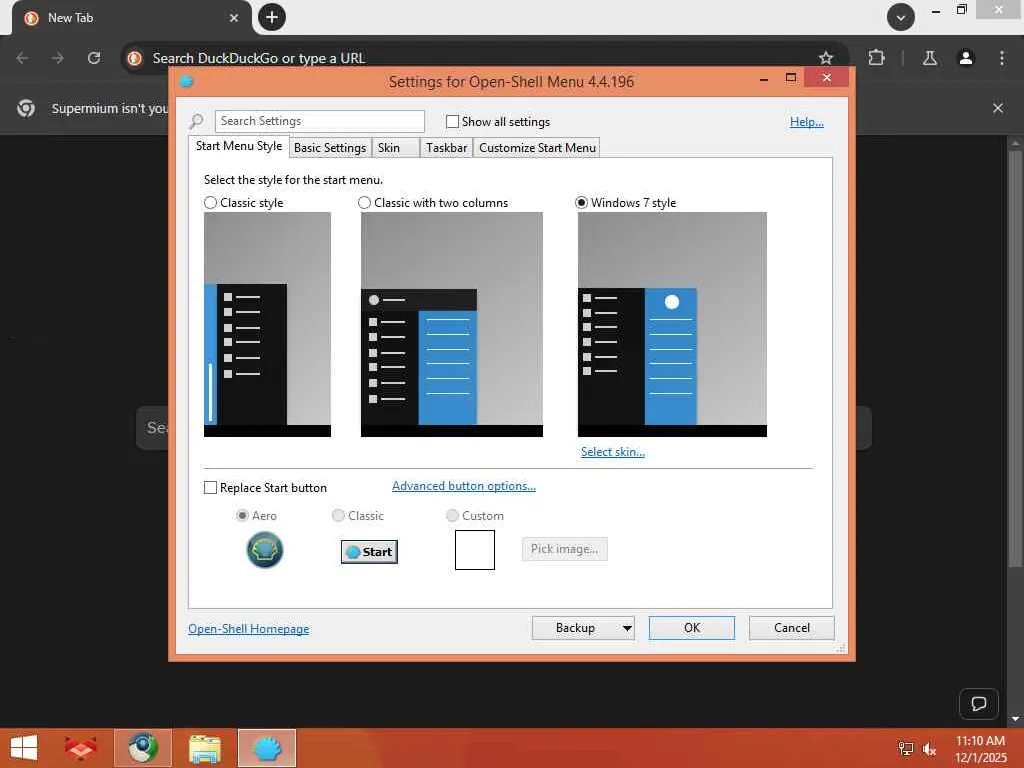Expand the browser tab search dropdown
Screen dimensions: 1024x768
pyautogui.click(x=901, y=17)
